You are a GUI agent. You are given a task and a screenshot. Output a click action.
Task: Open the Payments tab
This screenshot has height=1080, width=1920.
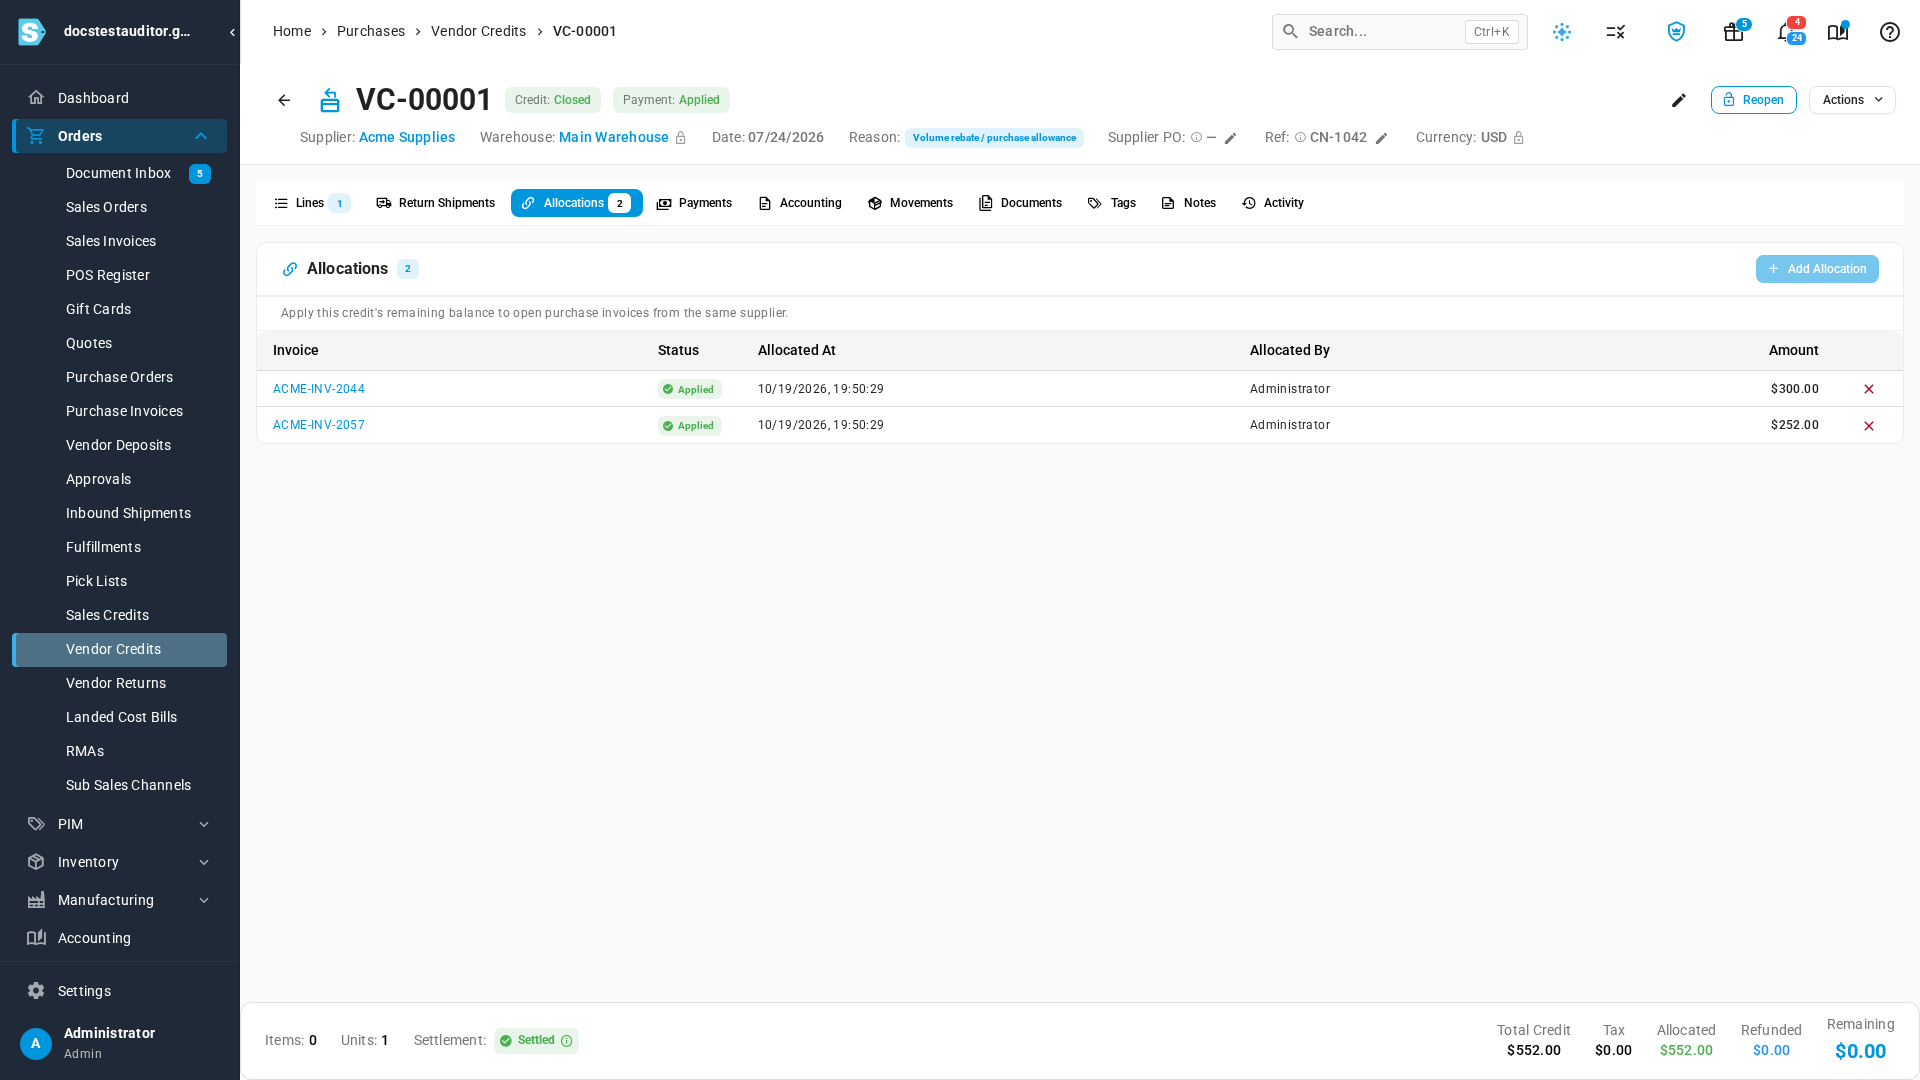[694, 203]
